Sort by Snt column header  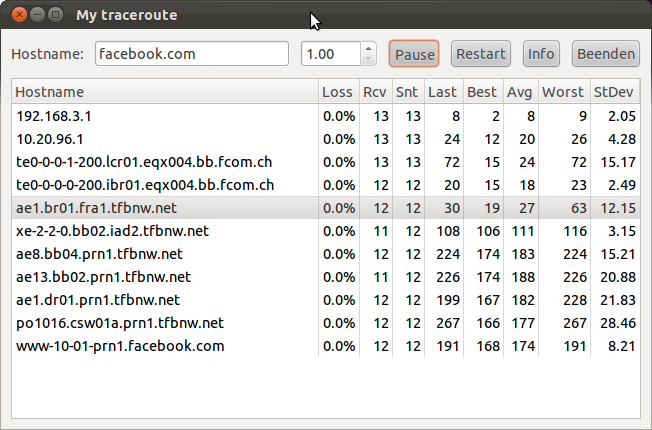pos(407,92)
